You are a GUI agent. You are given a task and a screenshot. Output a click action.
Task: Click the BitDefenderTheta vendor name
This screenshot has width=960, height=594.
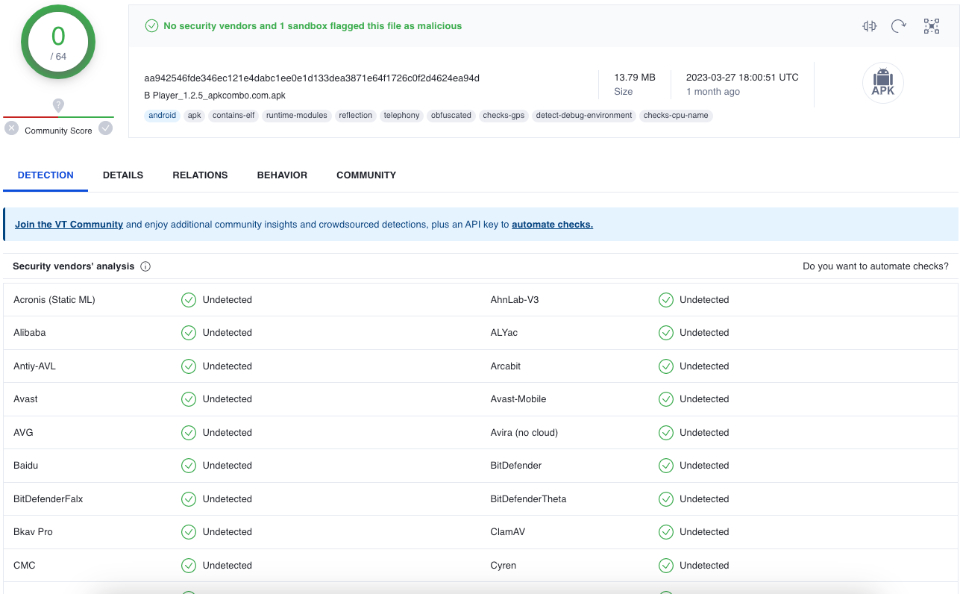click(x=528, y=499)
